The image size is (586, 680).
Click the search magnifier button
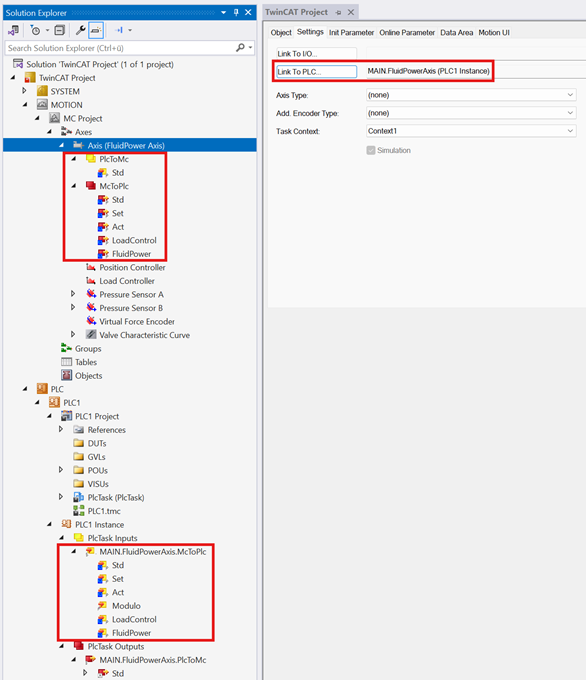click(x=240, y=47)
